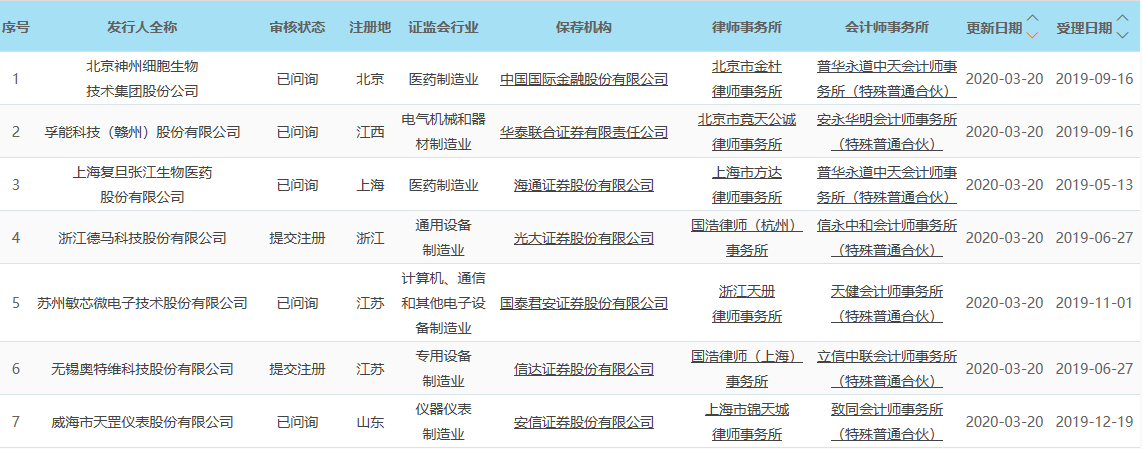Screen dimensions: 1142x449
Task: Click acceptance date 2019-11-01
Action: 1095,302
